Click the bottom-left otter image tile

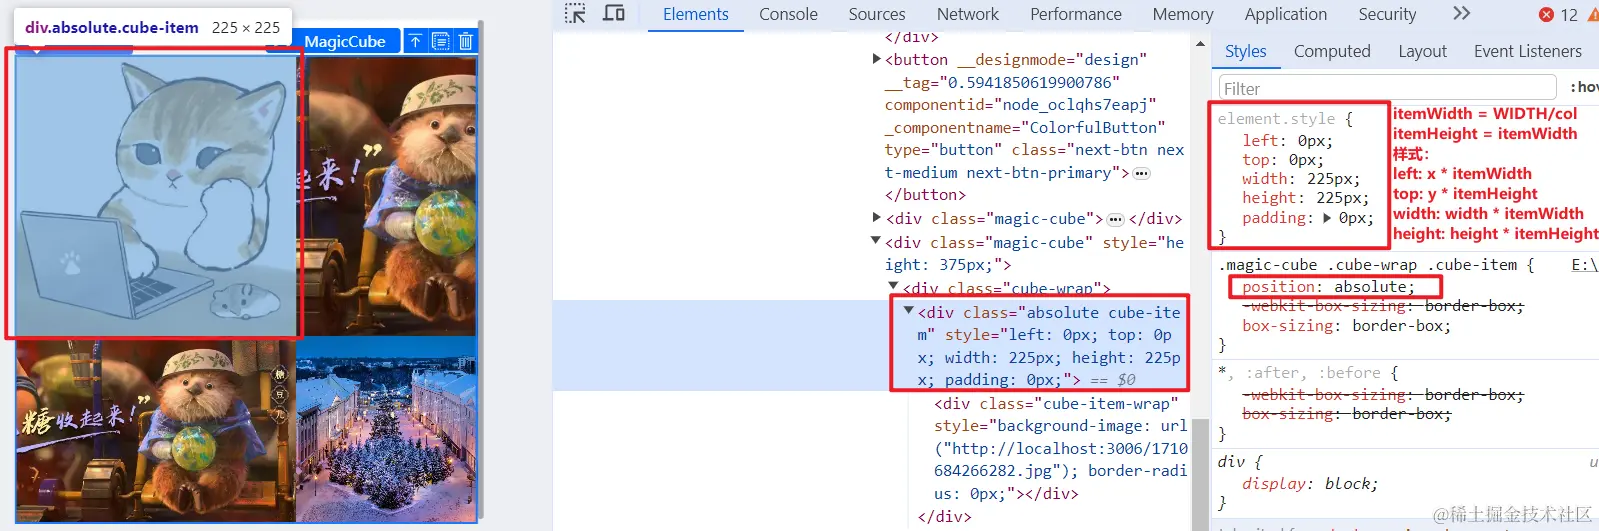point(157,429)
